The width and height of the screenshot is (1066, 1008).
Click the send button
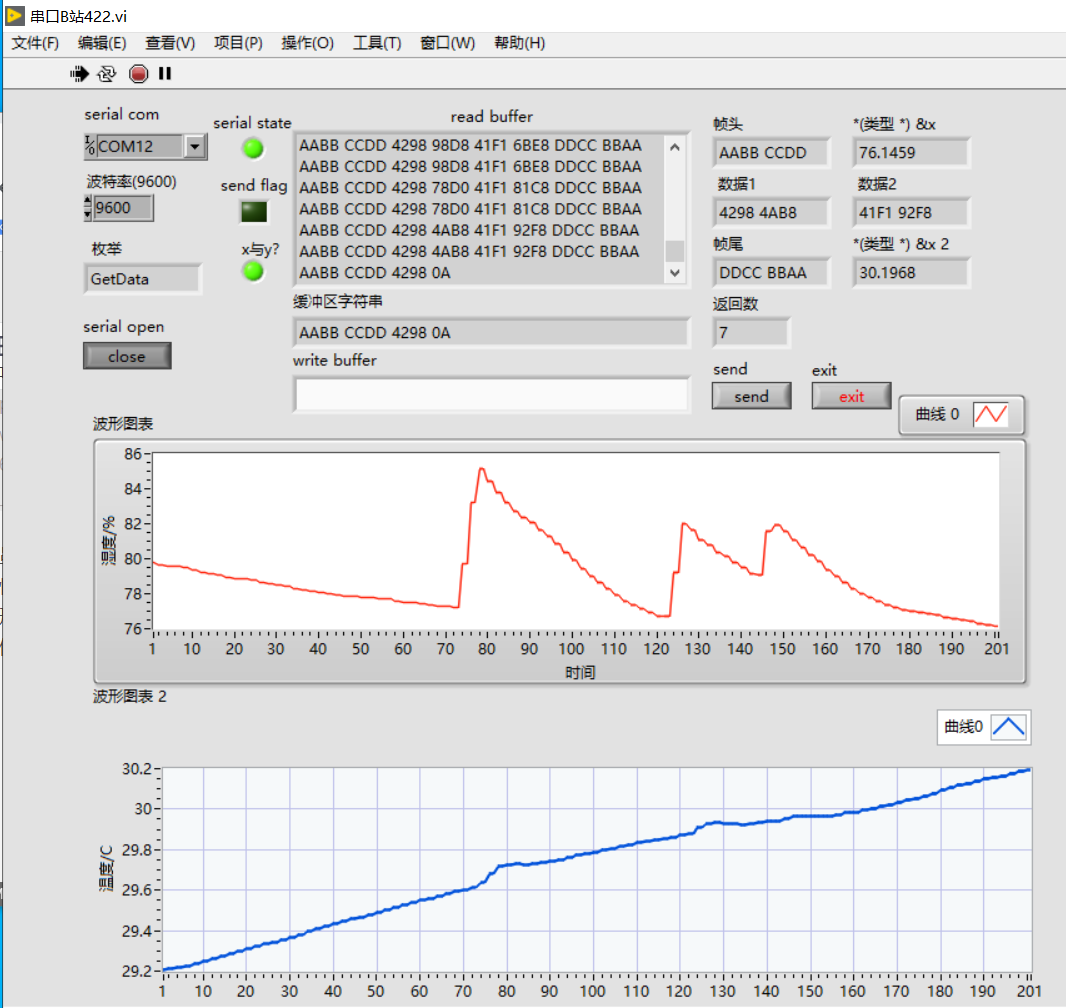(x=751, y=396)
